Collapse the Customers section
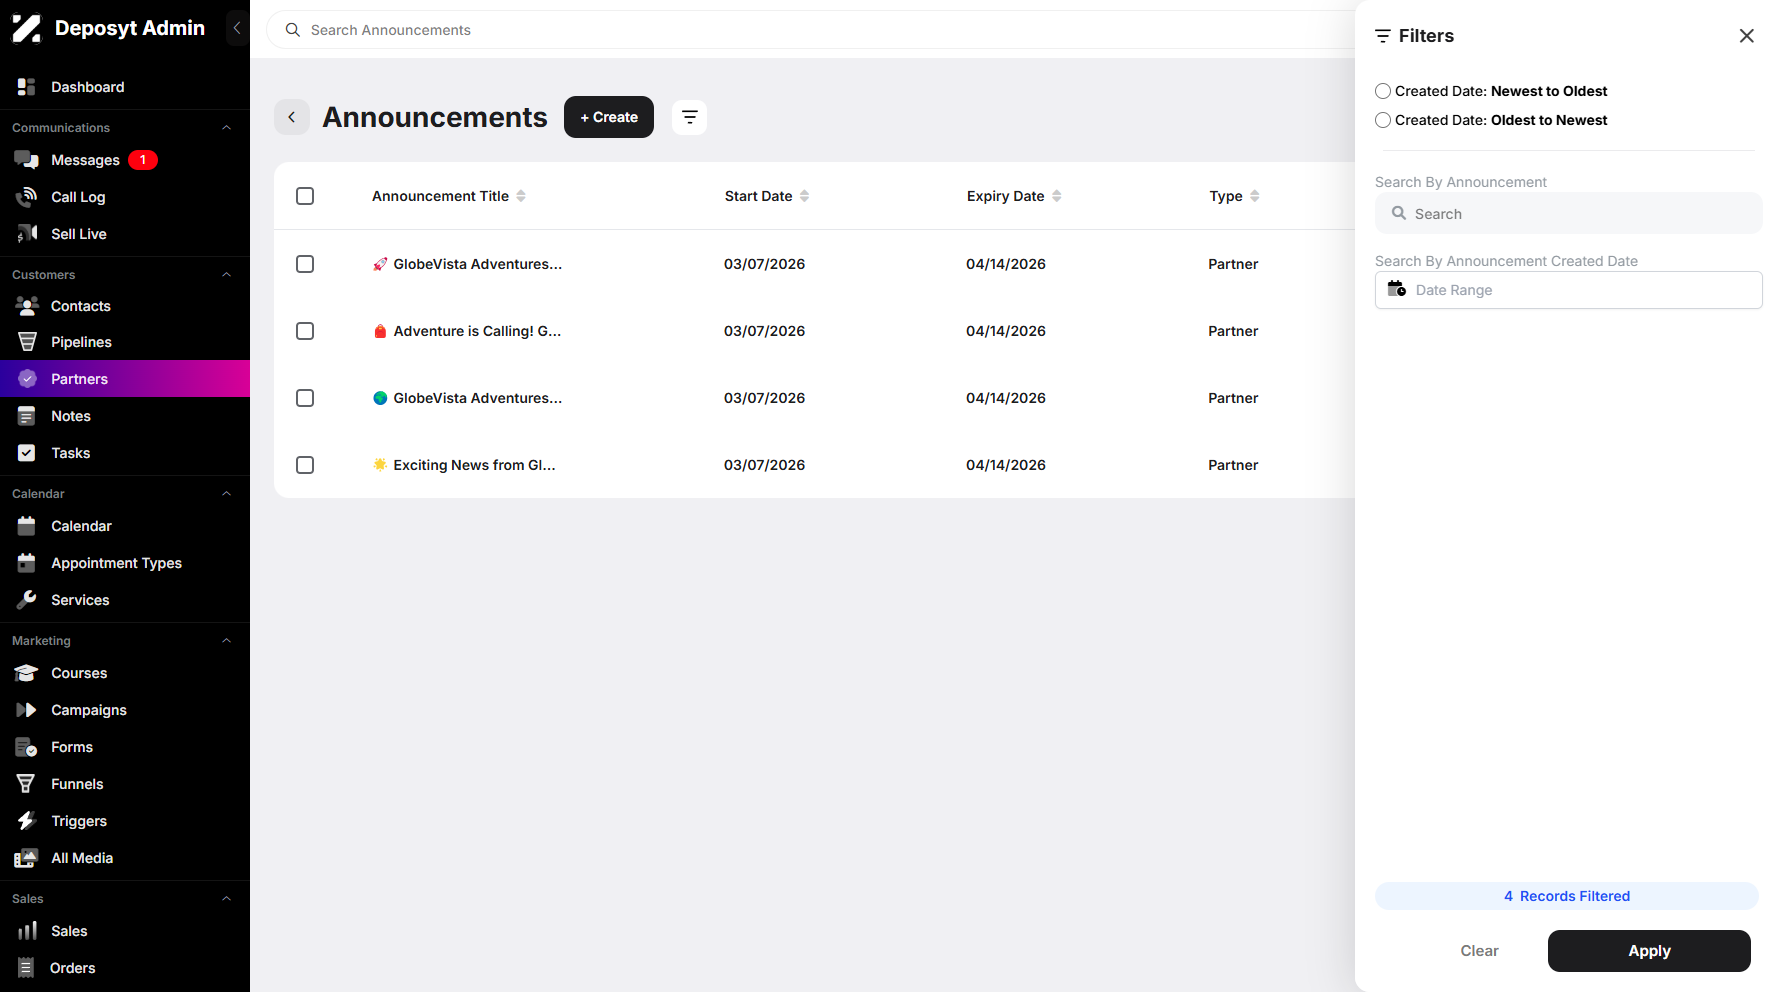This screenshot has width=1783, height=992. pyautogui.click(x=227, y=275)
